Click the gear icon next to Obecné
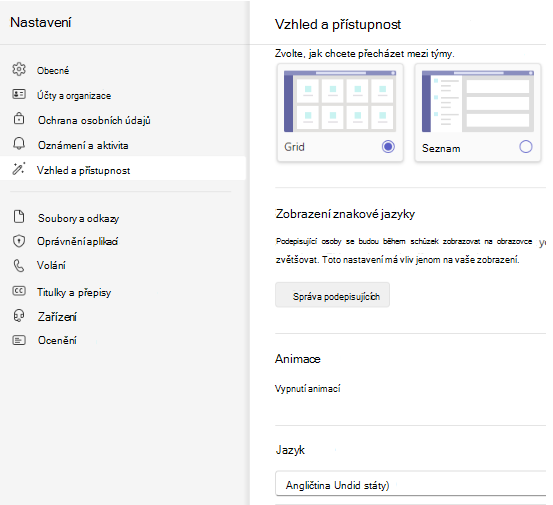553x505 pixels. (x=19, y=69)
